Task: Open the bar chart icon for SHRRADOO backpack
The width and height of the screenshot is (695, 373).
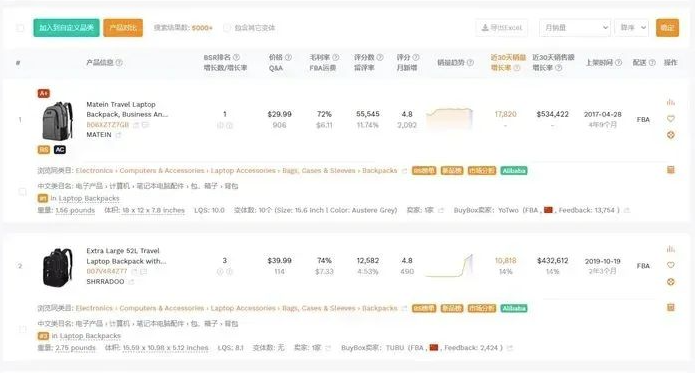Action: (671, 249)
